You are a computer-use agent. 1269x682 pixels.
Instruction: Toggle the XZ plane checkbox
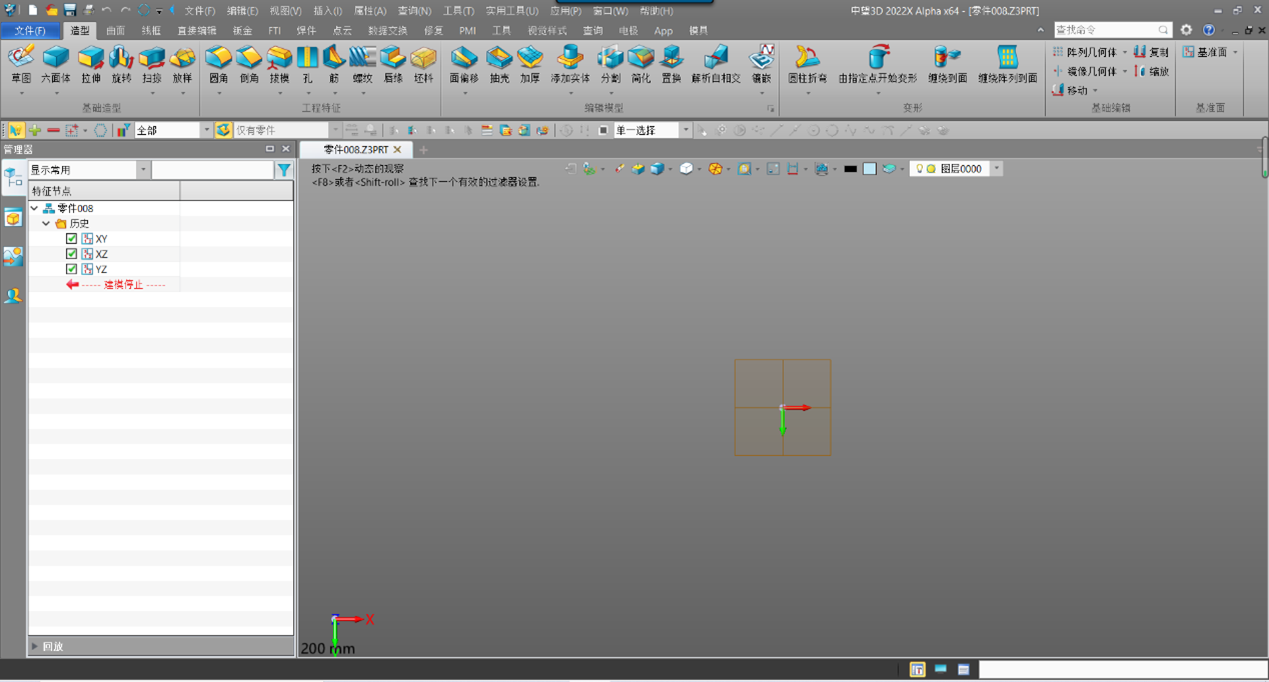[x=71, y=254]
